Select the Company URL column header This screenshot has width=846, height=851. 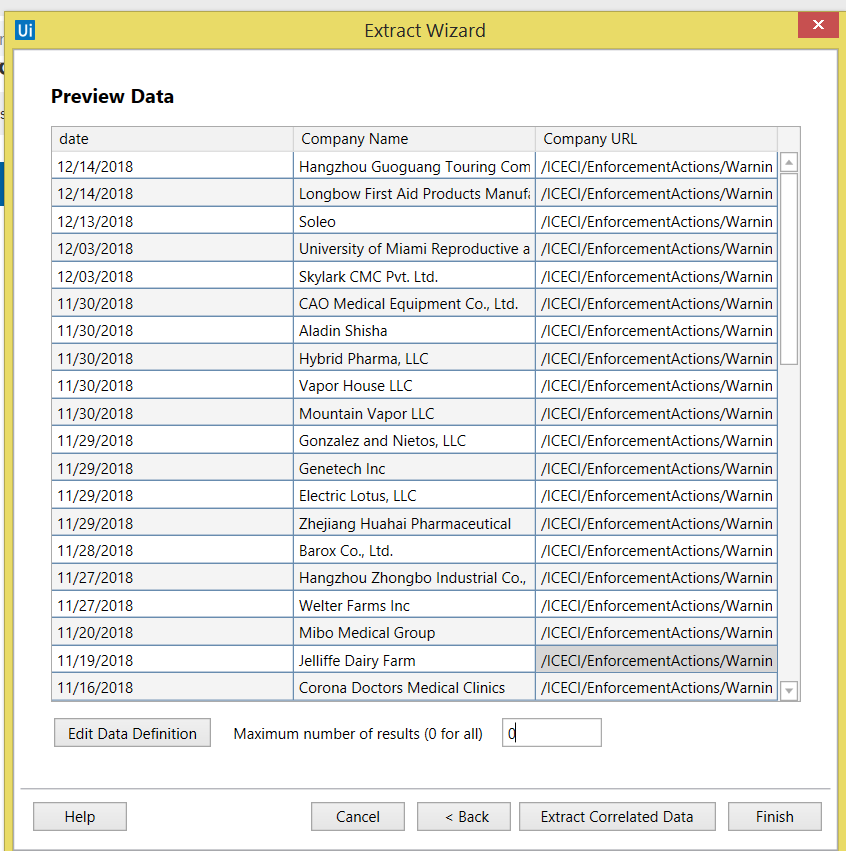656,139
